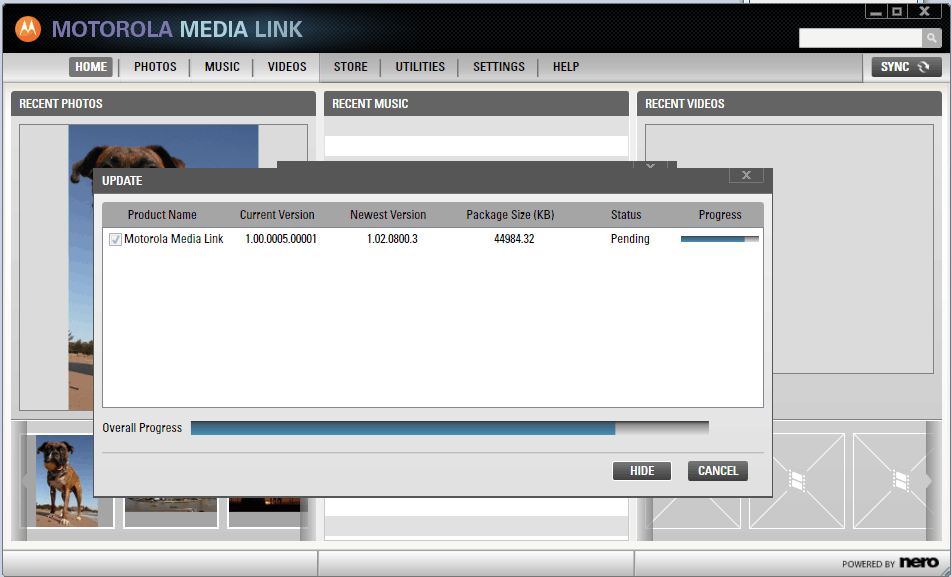Click the Status column header
Image resolution: width=952 pixels, height=577 pixels.
click(x=626, y=215)
